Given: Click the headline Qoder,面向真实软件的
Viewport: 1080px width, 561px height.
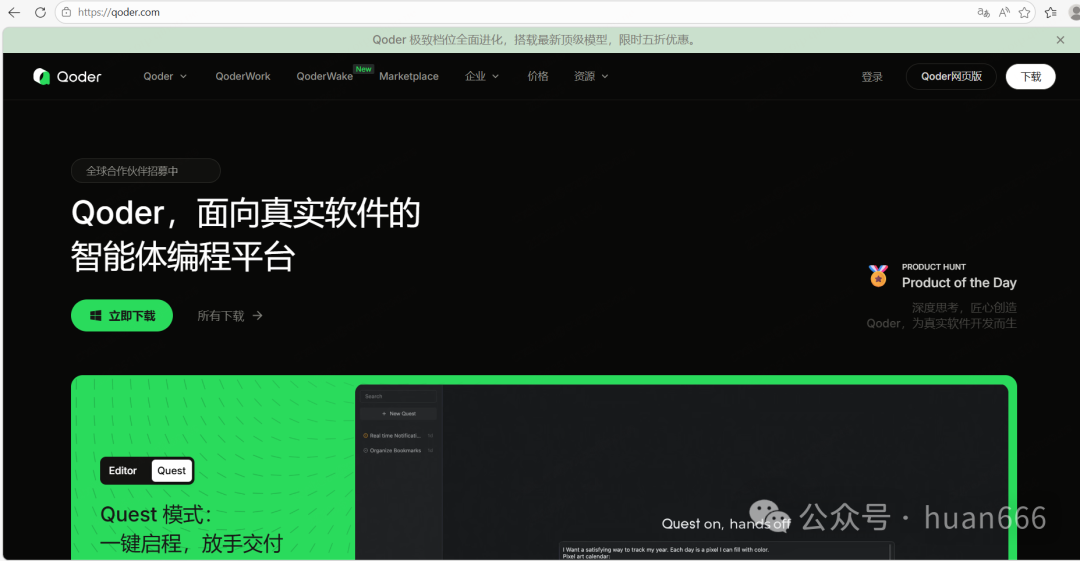Looking at the screenshot, I should (246, 213).
